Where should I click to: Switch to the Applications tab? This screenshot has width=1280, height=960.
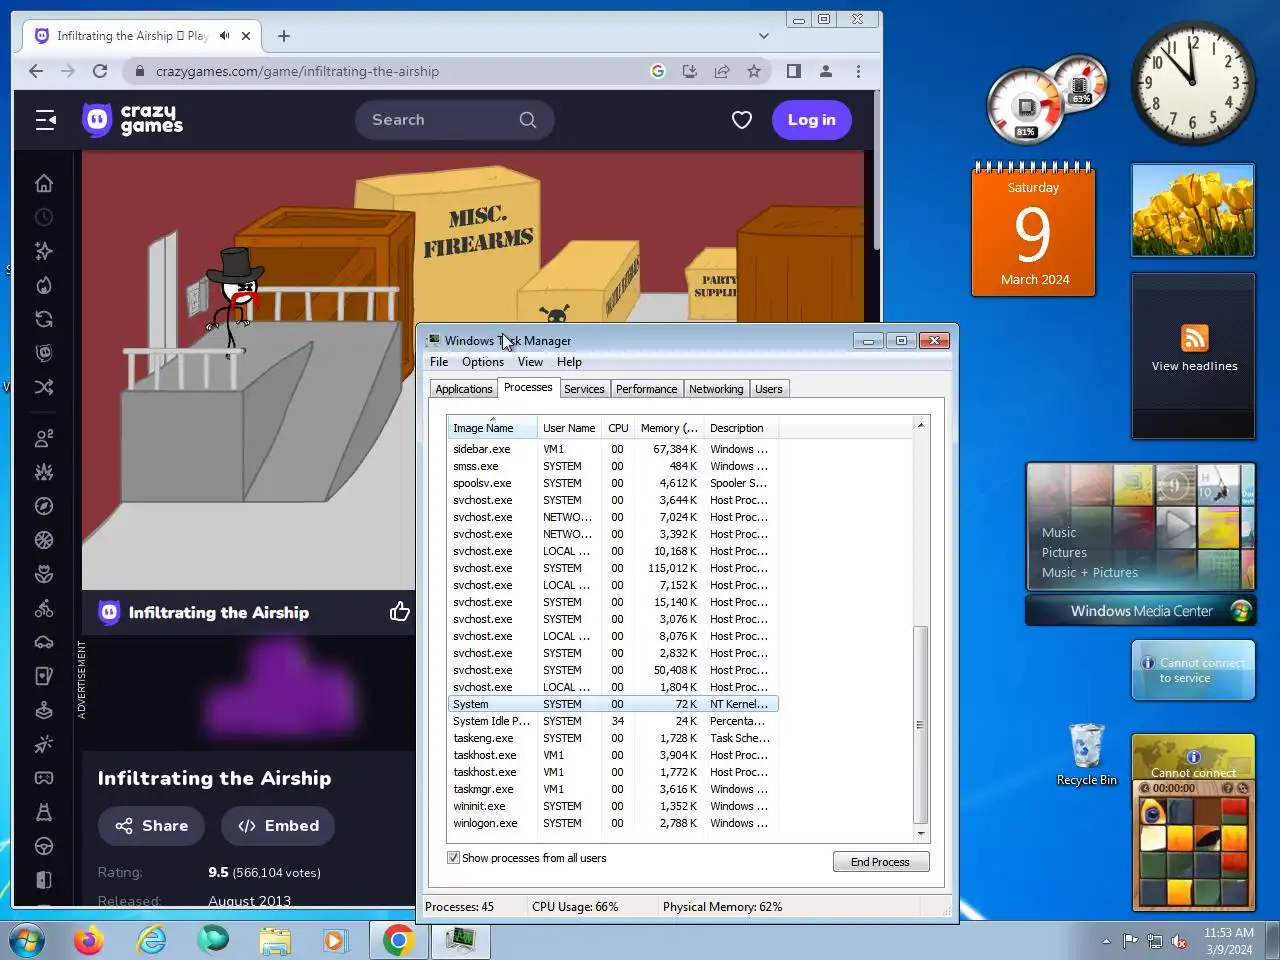(464, 389)
